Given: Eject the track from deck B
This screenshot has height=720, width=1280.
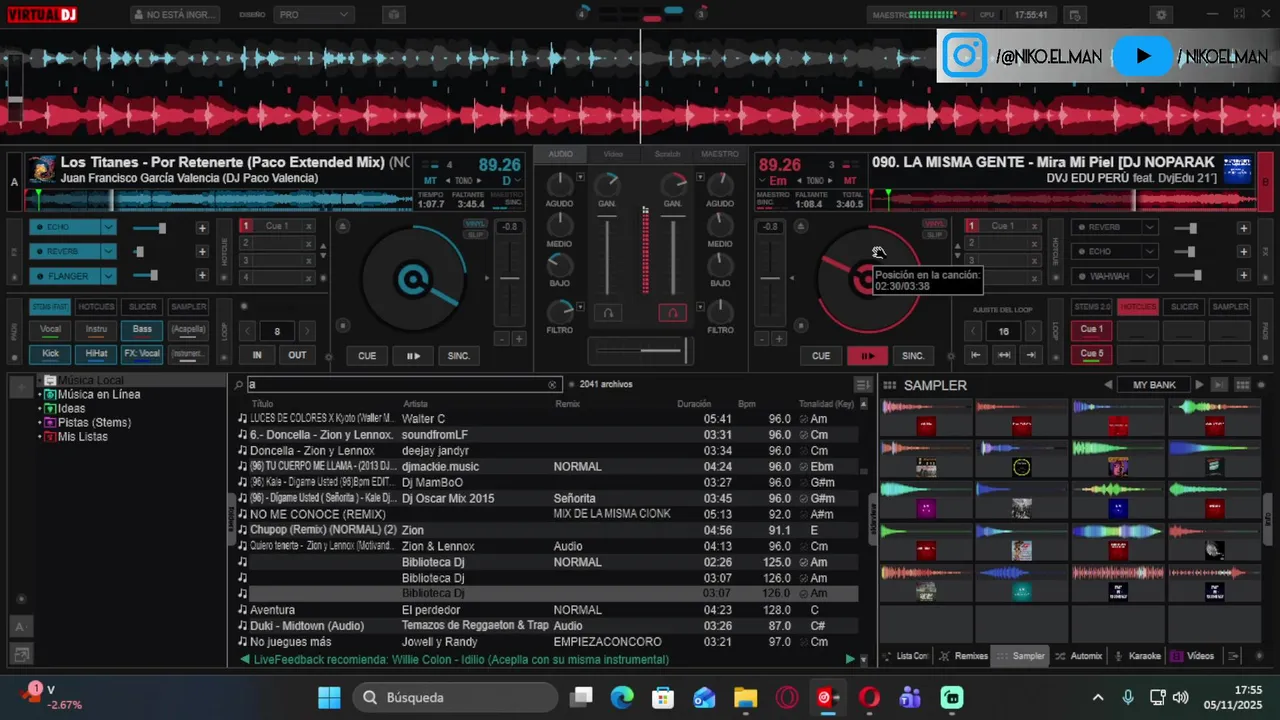Looking at the screenshot, I should point(801,227).
